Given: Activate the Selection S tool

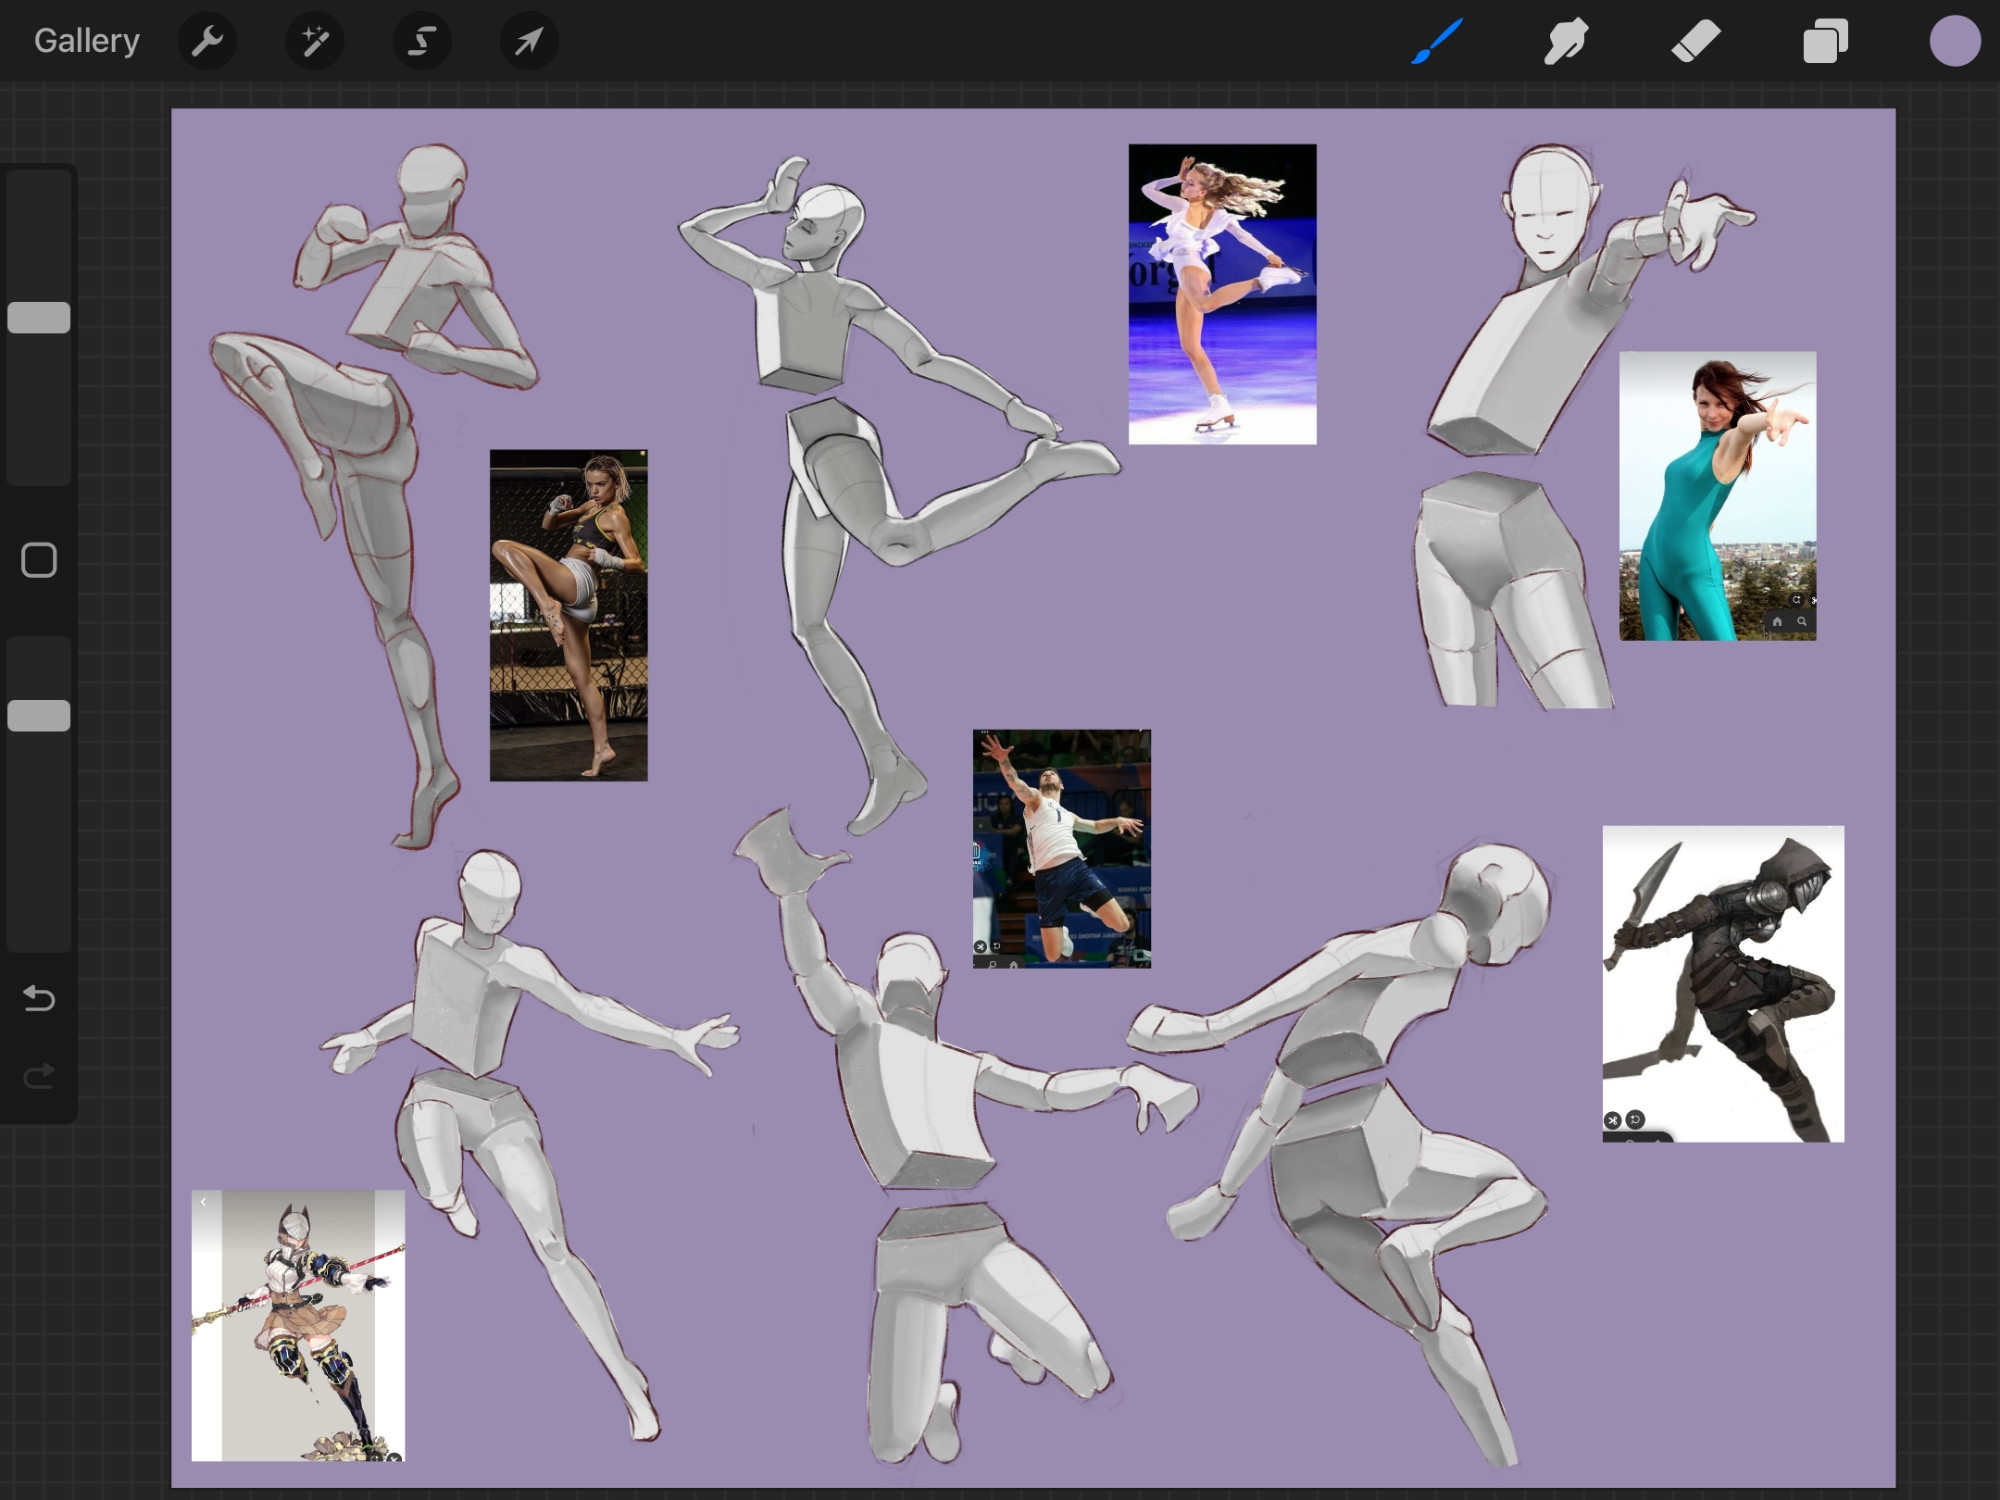Looking at the screenshot, I should pyautogui.click(x=422, y=41).
